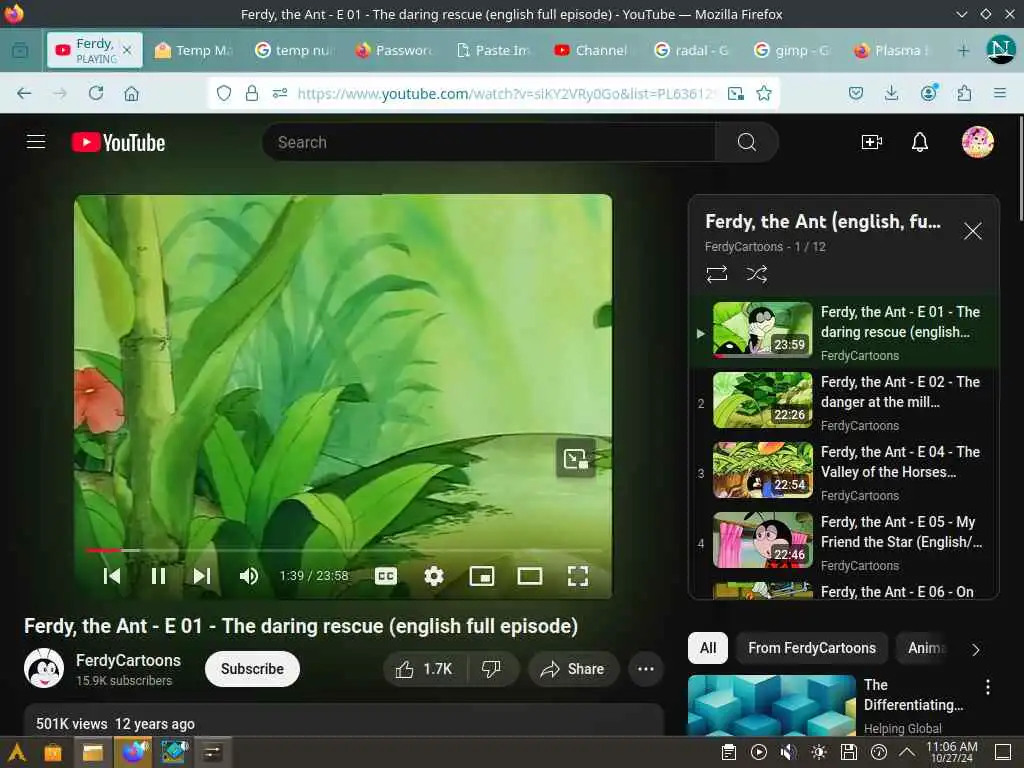Enable miniplayer mode
Viewport: 1024px width, 768px height.
click(x=482, y=575)
